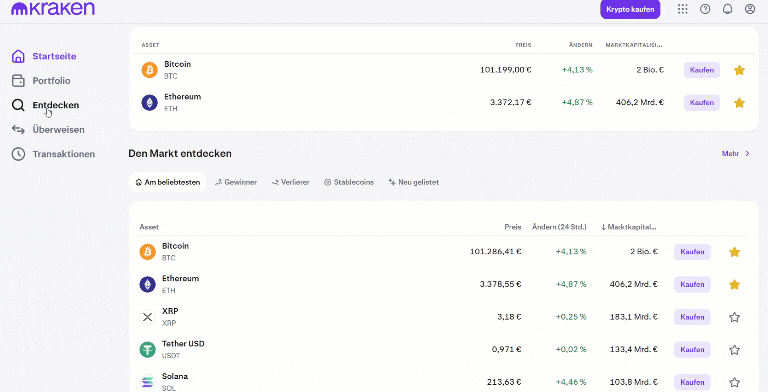Click Kaufen for XRP

pyautogui.click(x=692, y=317)
